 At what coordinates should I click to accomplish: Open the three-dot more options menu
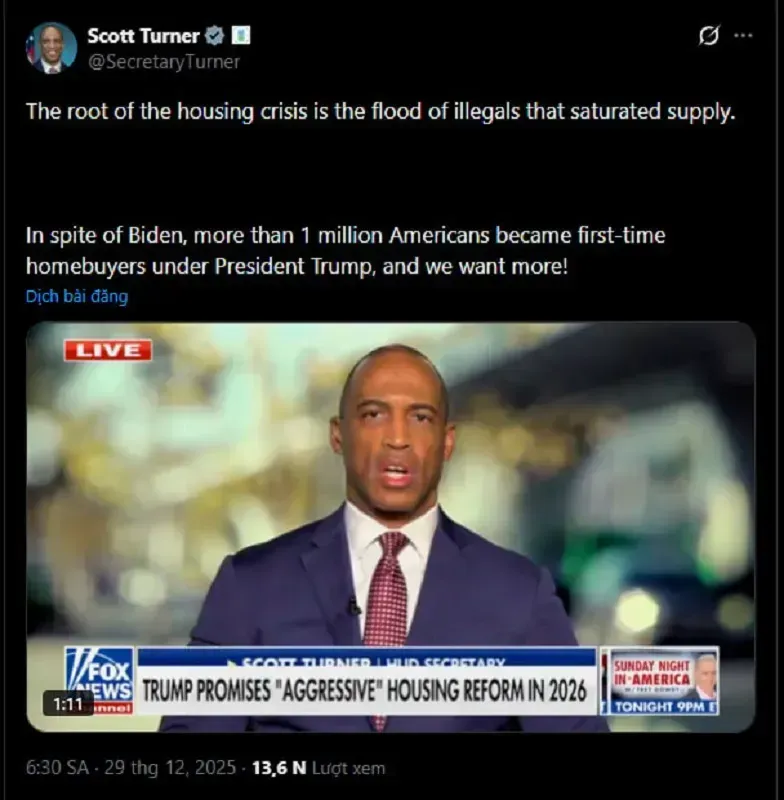pyautogui.click(x=743, y=36)
